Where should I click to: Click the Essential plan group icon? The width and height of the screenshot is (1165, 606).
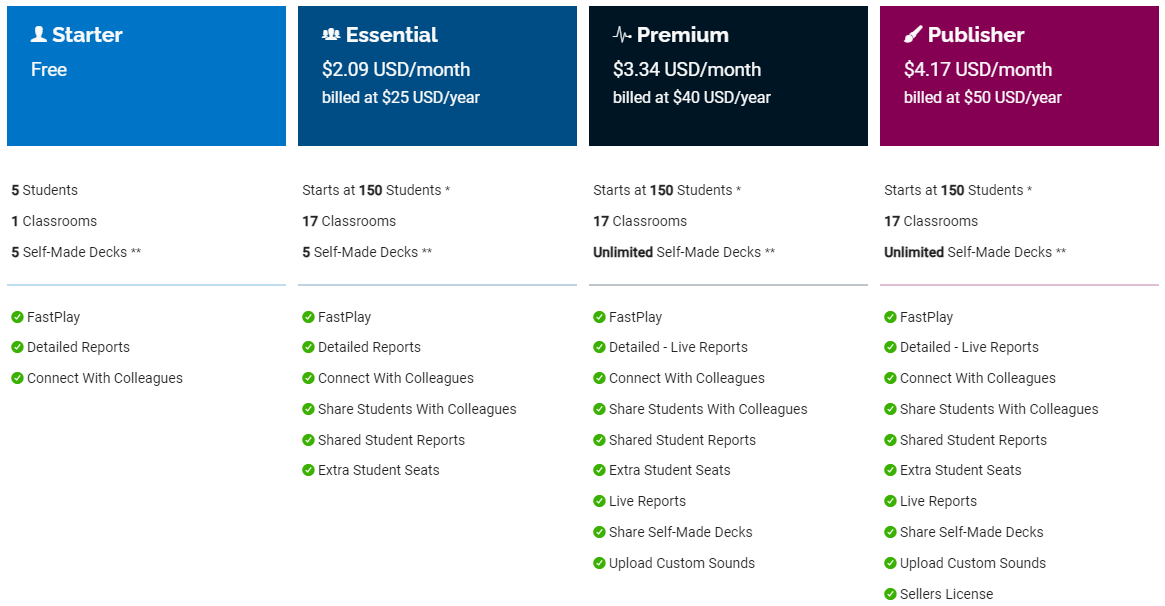point(331,34)
